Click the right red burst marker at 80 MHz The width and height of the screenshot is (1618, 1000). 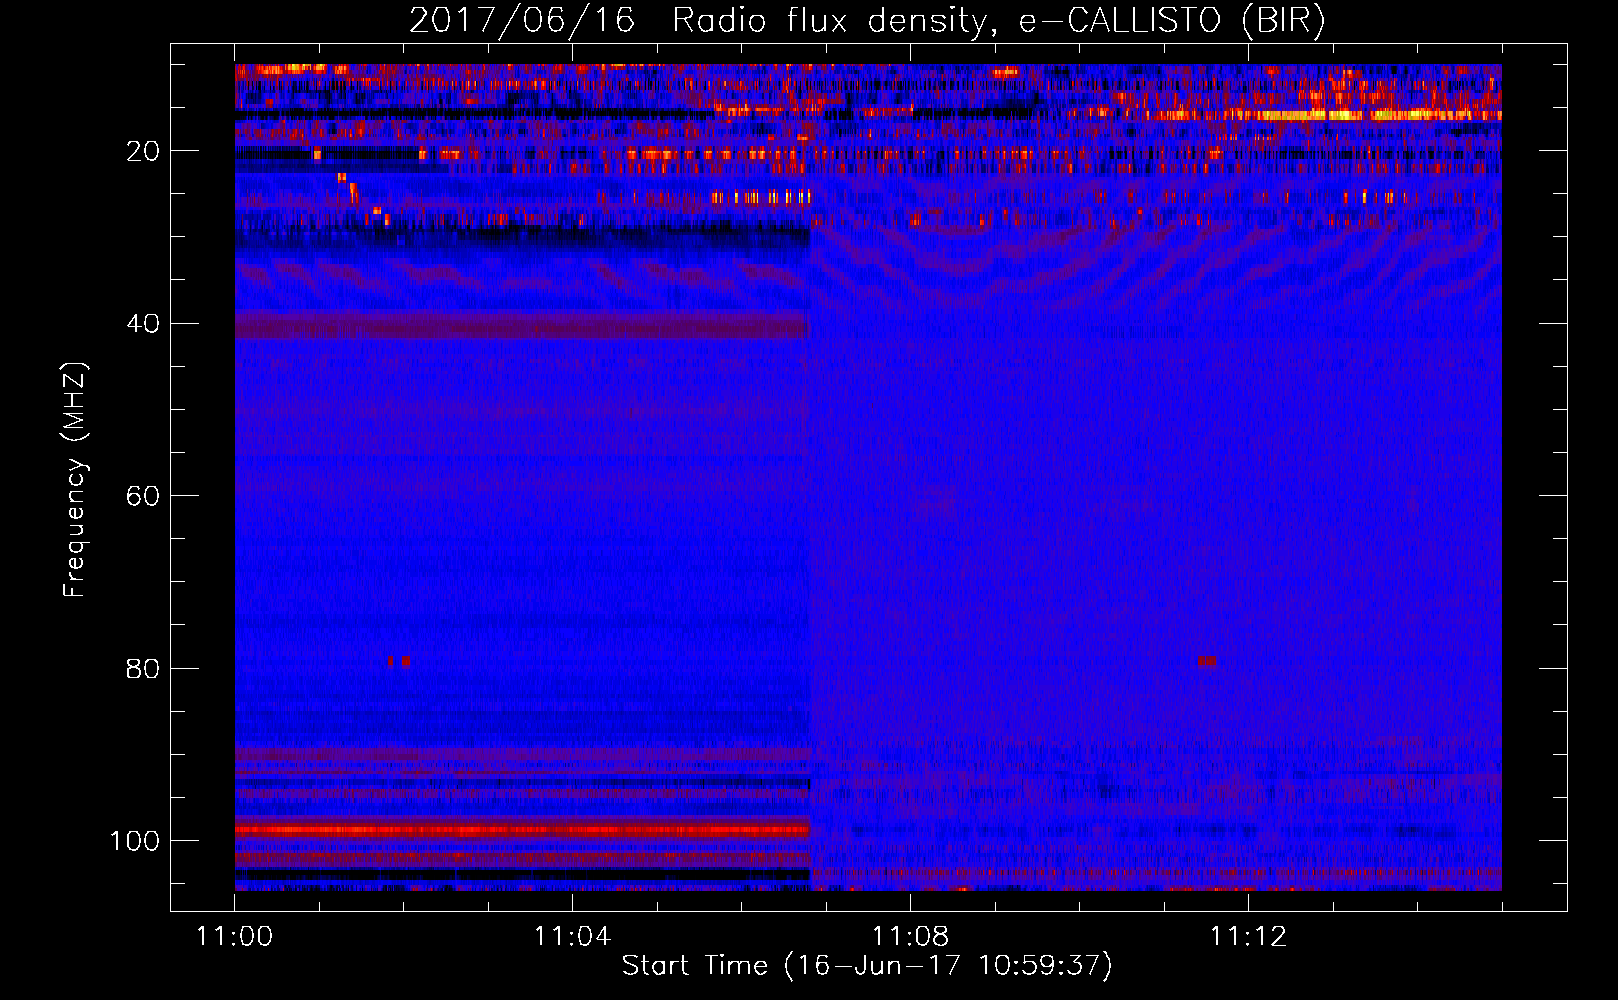tap(1207, 661)
